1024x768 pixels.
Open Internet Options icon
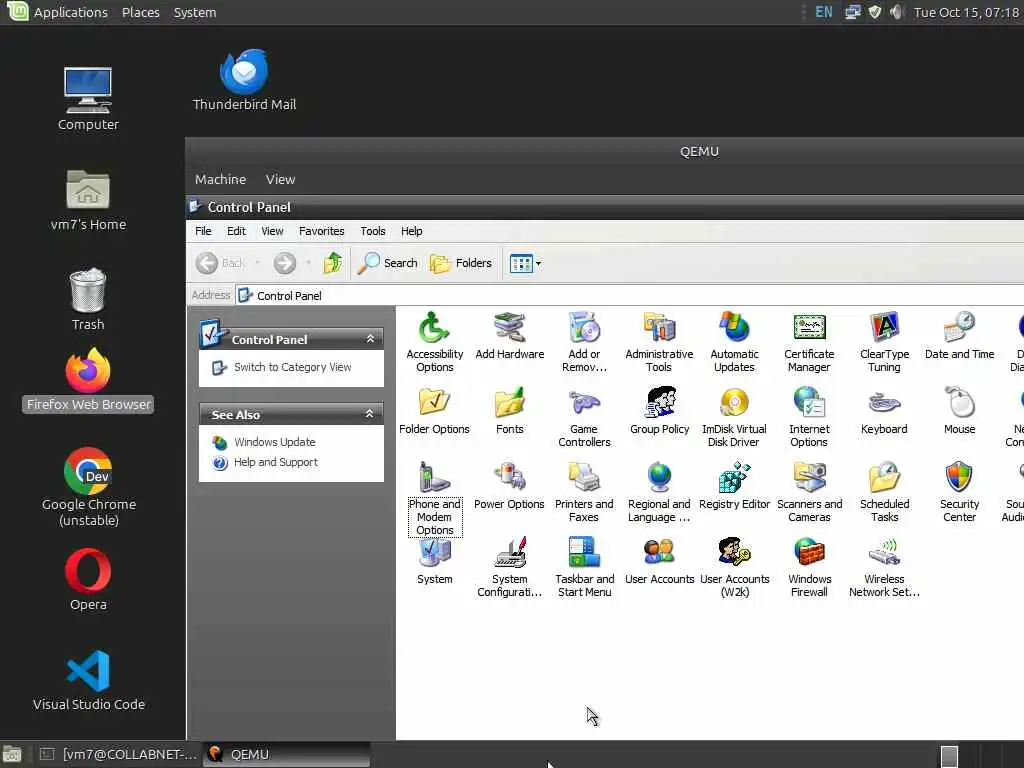pyautogui.click(x=809, y=417)
